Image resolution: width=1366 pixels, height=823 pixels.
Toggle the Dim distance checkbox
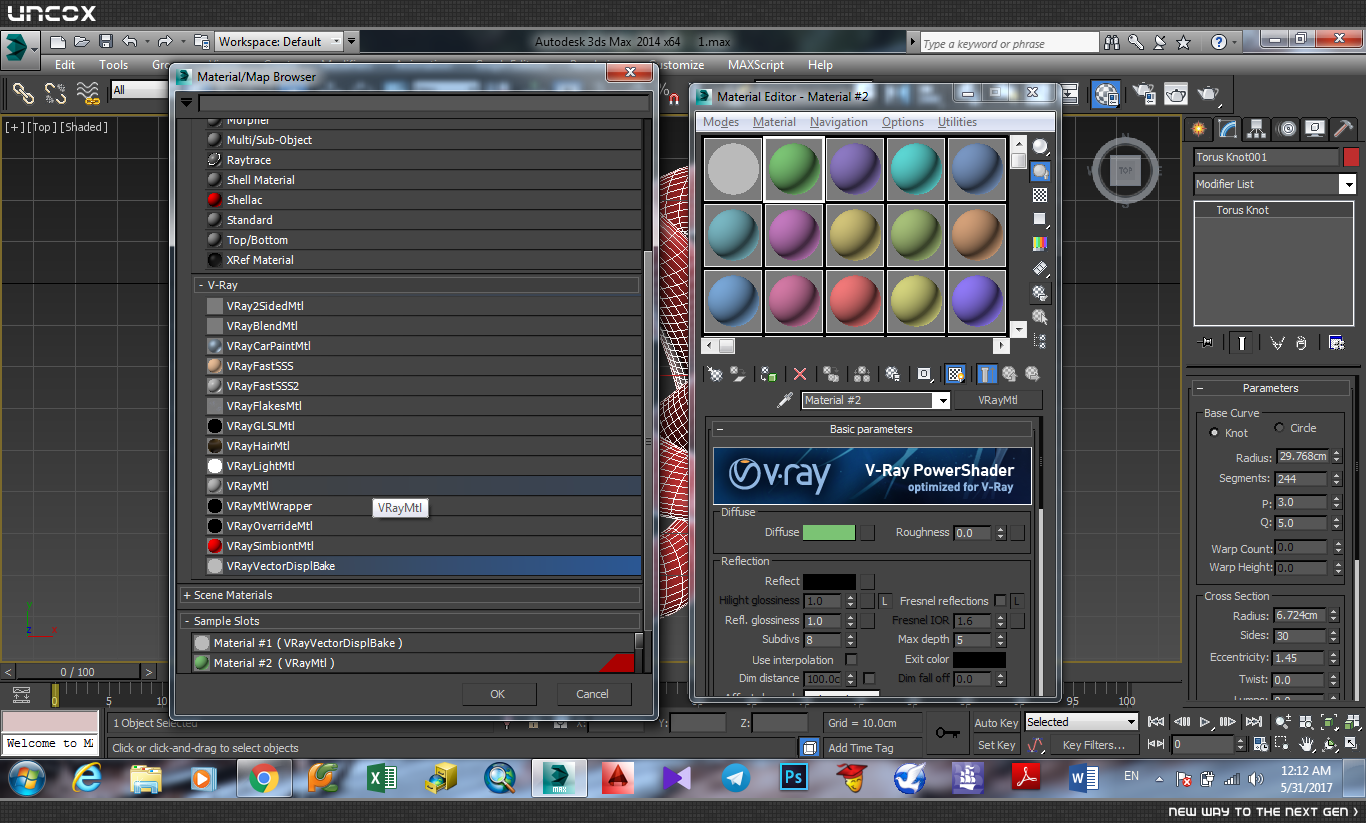click(869, 679)
